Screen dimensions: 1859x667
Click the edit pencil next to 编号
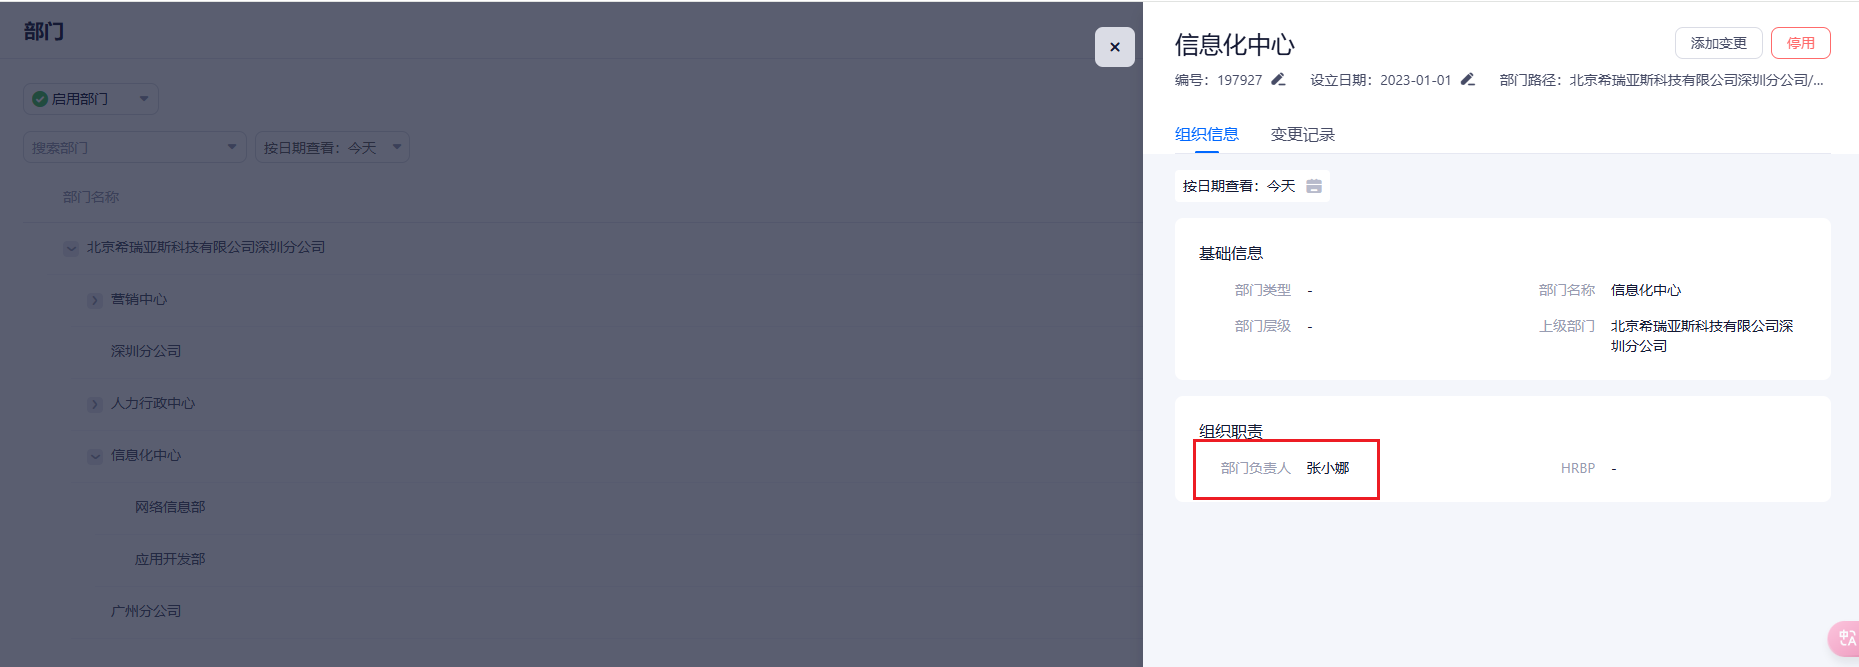coord(1278,80)
